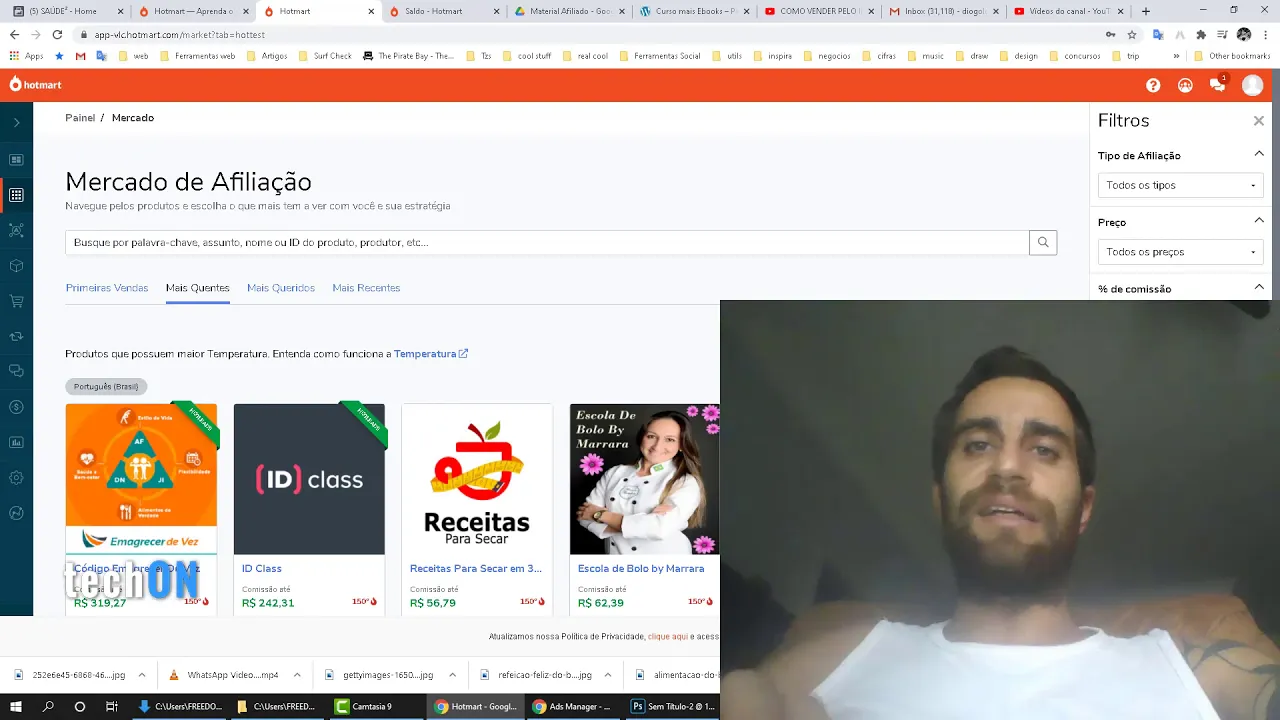Open the products cube icon in the sidebar
Image resolution: width=1280 pixels, height=720 pixels.
(x=16, y=266)
